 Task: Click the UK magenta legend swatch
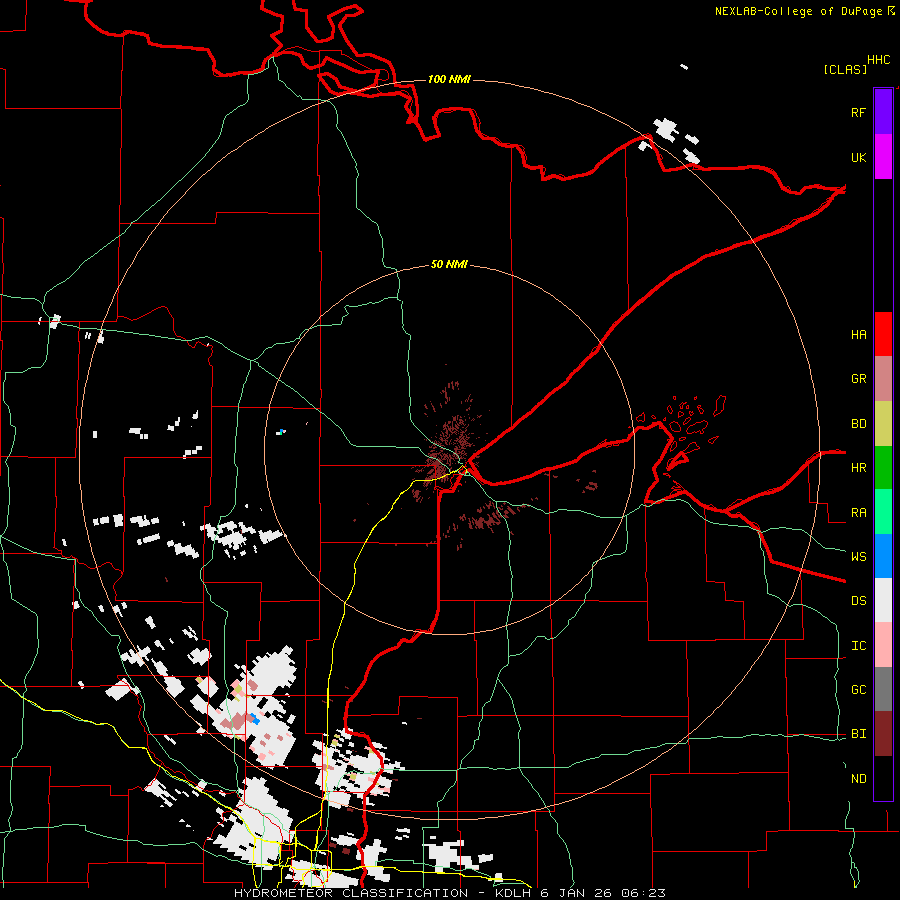tap(883, 157)
